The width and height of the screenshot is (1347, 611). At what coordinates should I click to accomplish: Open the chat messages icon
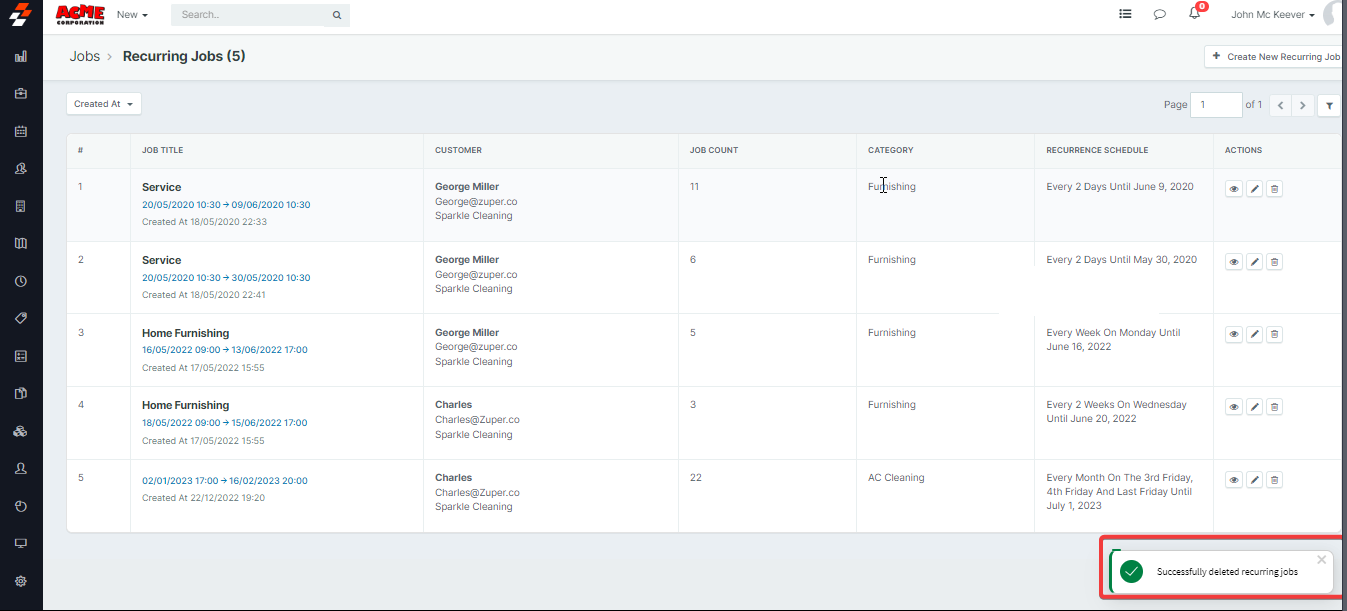tap(1160, 15)
